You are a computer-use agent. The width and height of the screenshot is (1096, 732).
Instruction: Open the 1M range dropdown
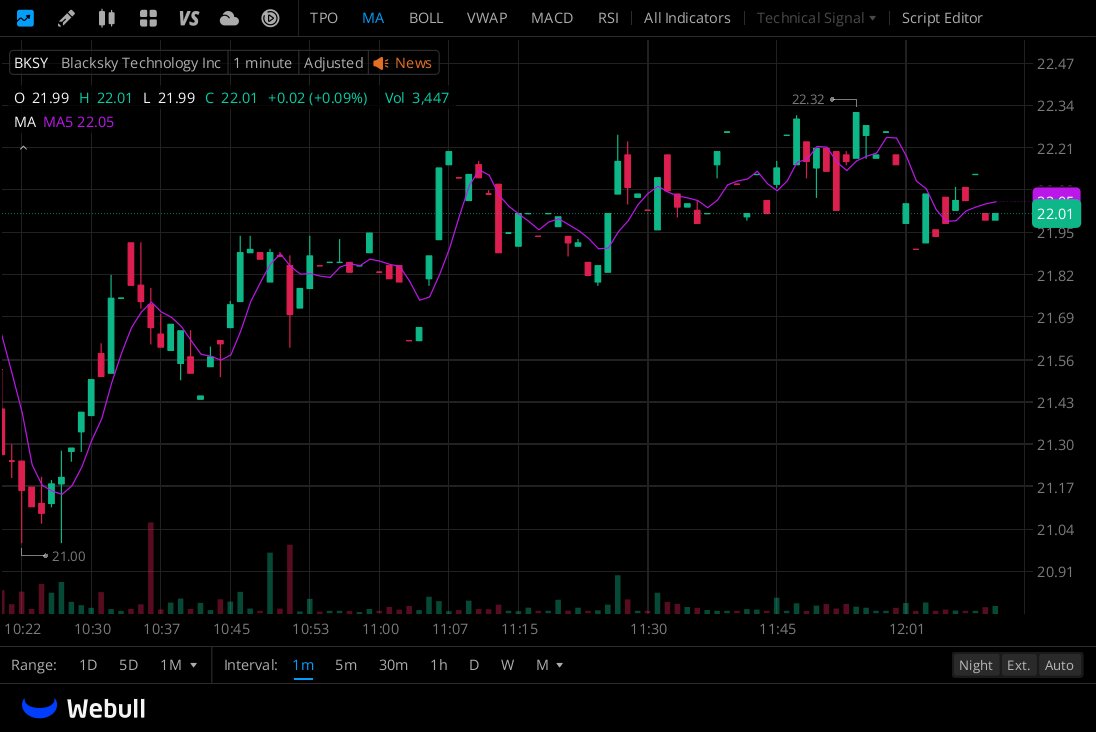point(178,665)
